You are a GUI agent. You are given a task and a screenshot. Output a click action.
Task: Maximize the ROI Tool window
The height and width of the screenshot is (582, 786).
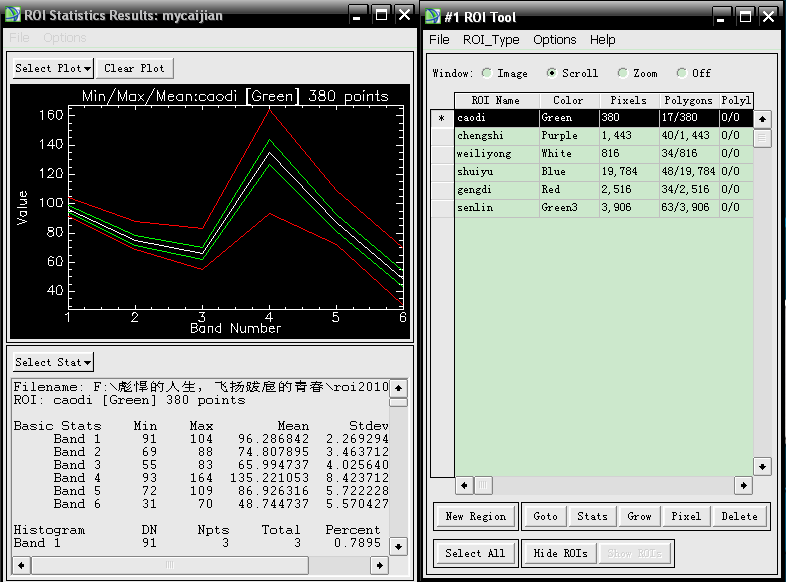pyautogui.click(x=745, y=17)
